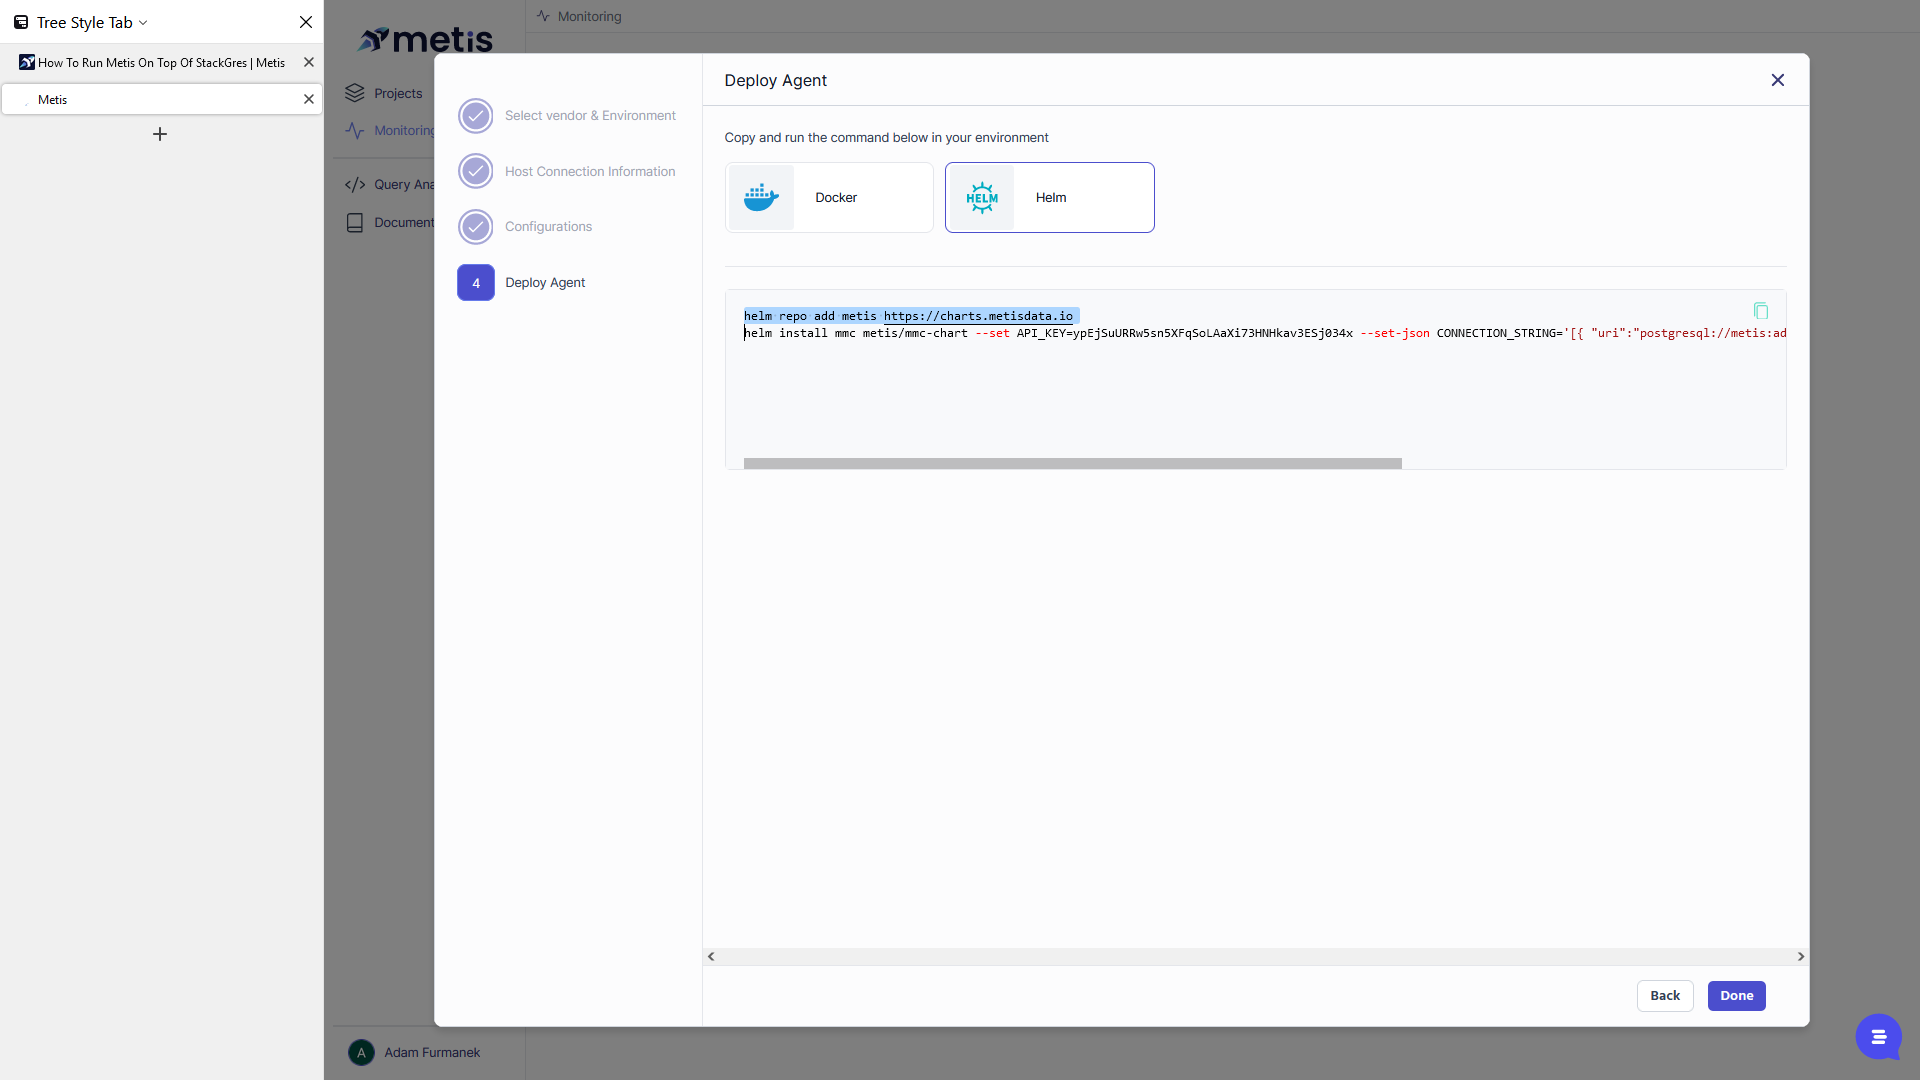Image resolution: width=1920 pixels, height=1080 pixels.
Task: Click the completed checkmark for Configurations step
Action: point(476,227)
